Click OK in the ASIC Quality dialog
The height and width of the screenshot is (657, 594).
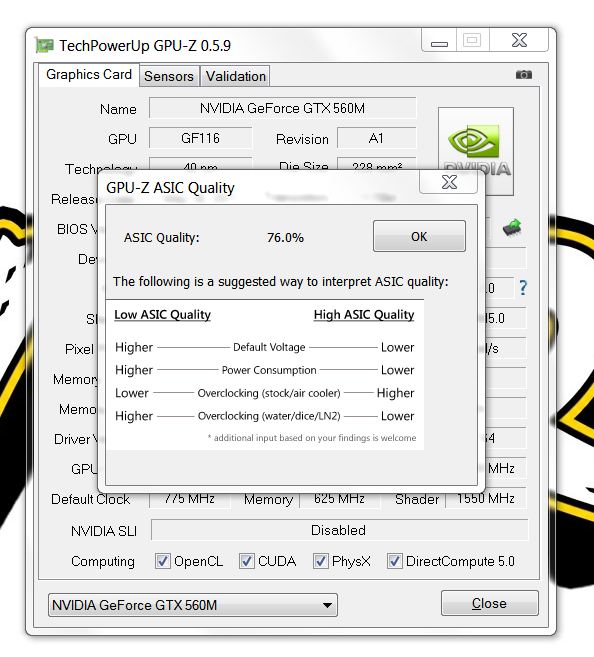pyautogui.click(x=419, y=236)
